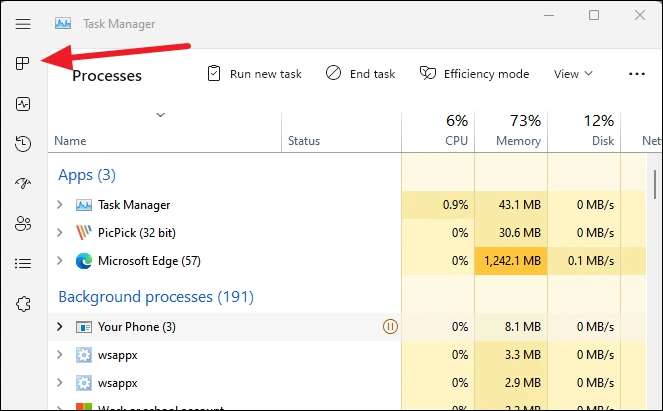Click the Task Manager row icon

(x=84, y=205)
